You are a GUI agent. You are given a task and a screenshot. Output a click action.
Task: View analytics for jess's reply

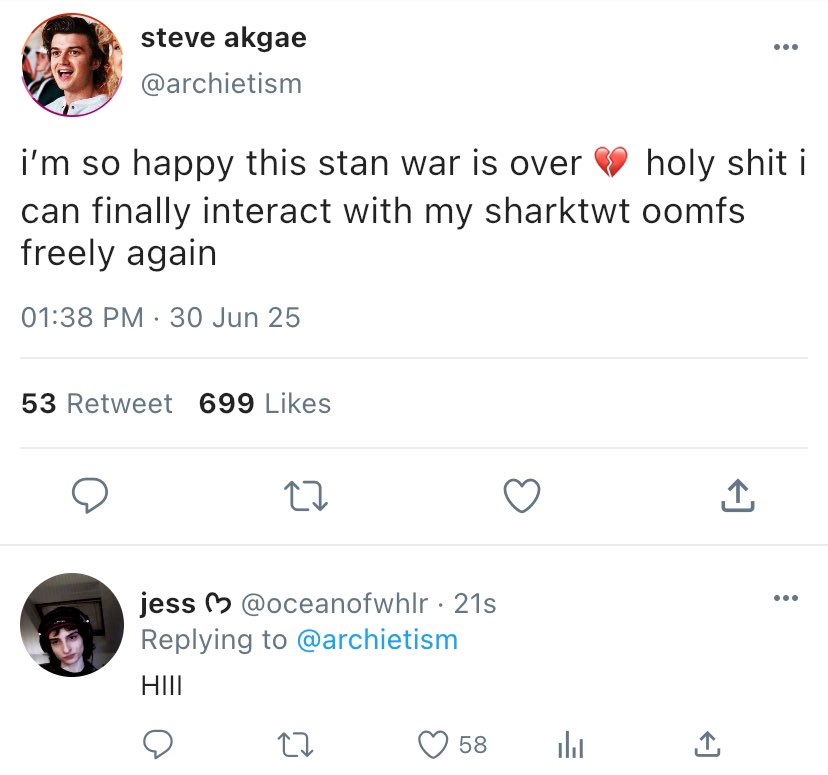tap(568, 744)
